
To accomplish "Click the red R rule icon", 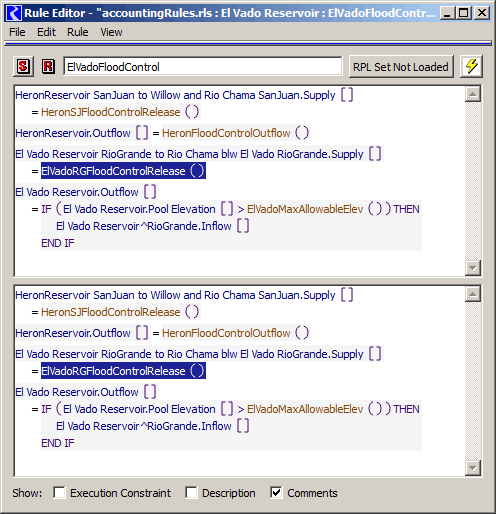I will [48, 66].
